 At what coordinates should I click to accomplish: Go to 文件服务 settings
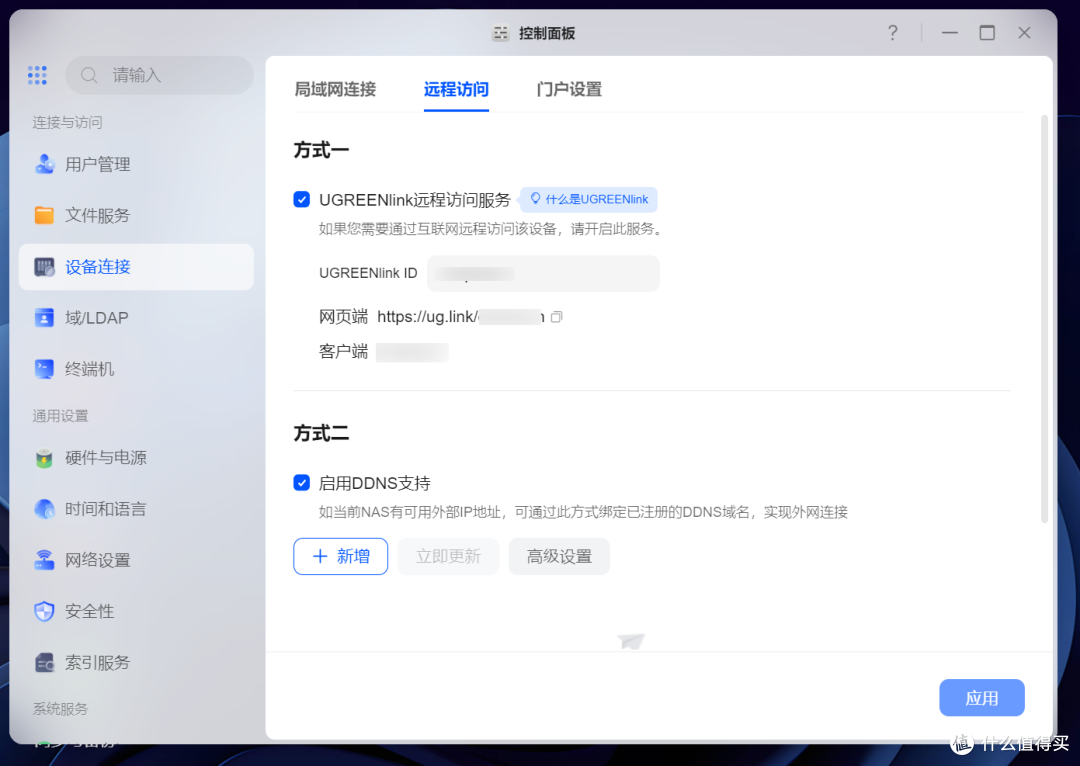136,215
